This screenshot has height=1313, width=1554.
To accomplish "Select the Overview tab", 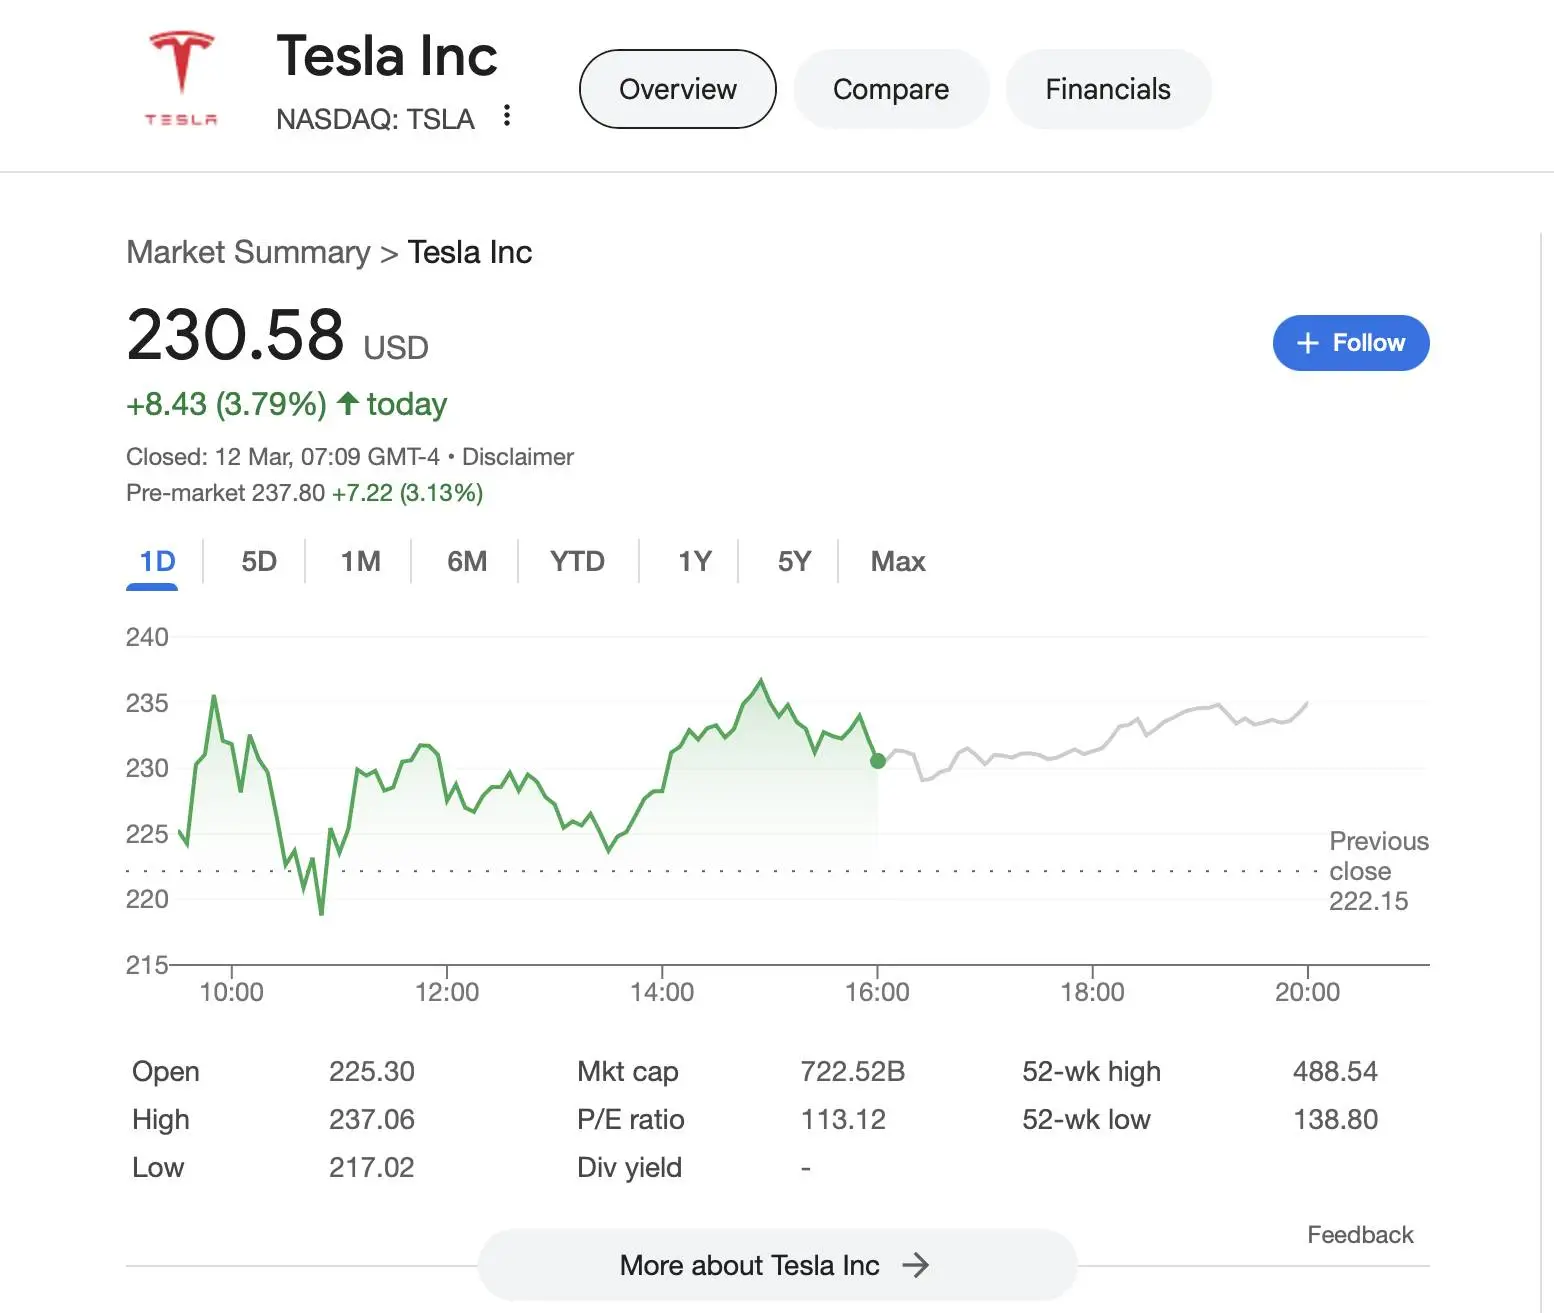I will coord(677,88).
